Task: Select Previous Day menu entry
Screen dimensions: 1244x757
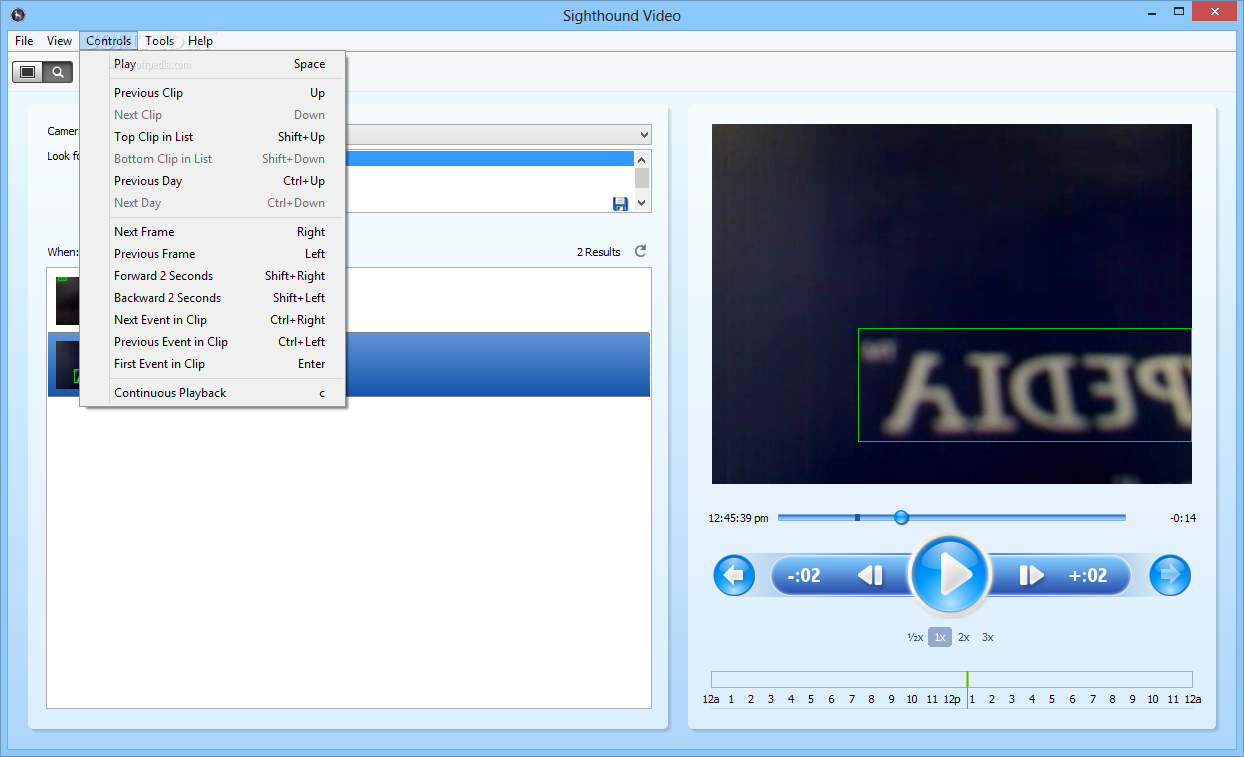Action: (x=213, y=181)
